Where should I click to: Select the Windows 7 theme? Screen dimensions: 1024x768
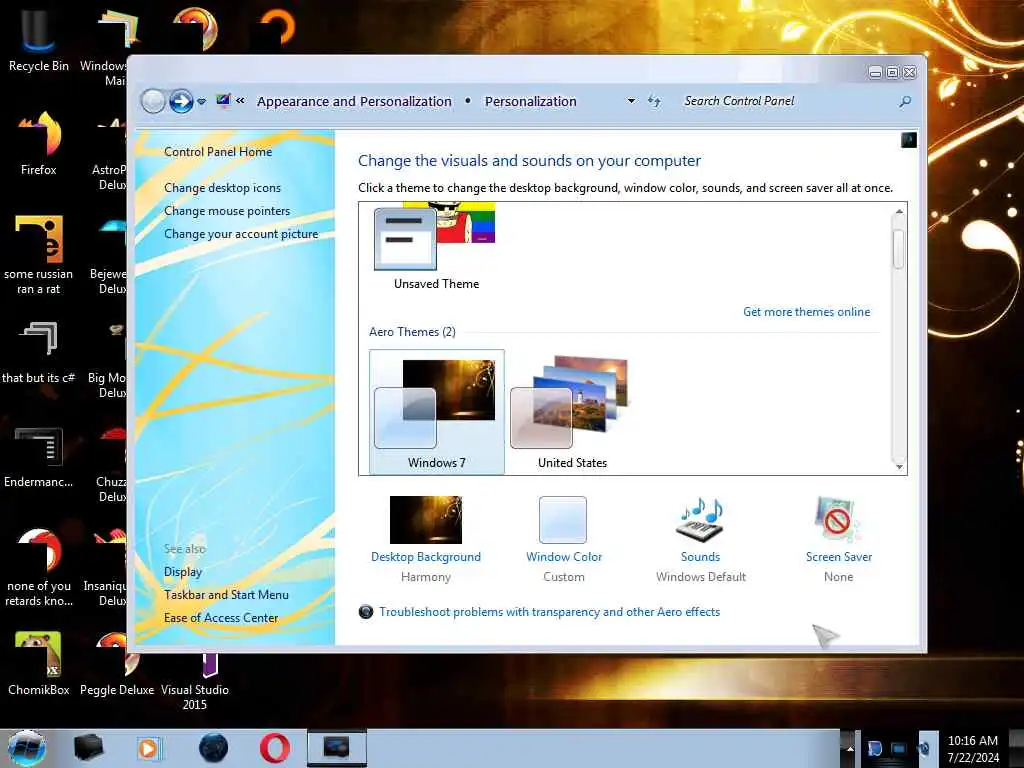click(436, 411)
